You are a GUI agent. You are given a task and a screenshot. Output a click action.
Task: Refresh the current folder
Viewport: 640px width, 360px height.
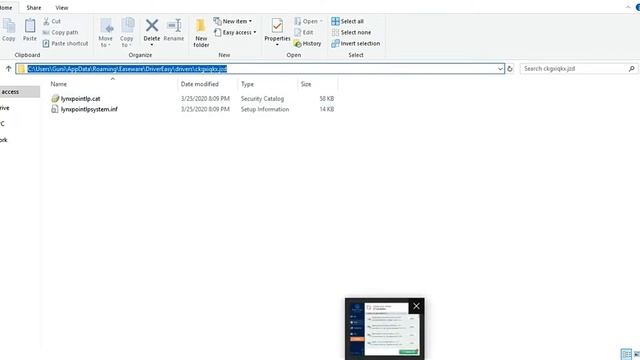click(510, 69)
